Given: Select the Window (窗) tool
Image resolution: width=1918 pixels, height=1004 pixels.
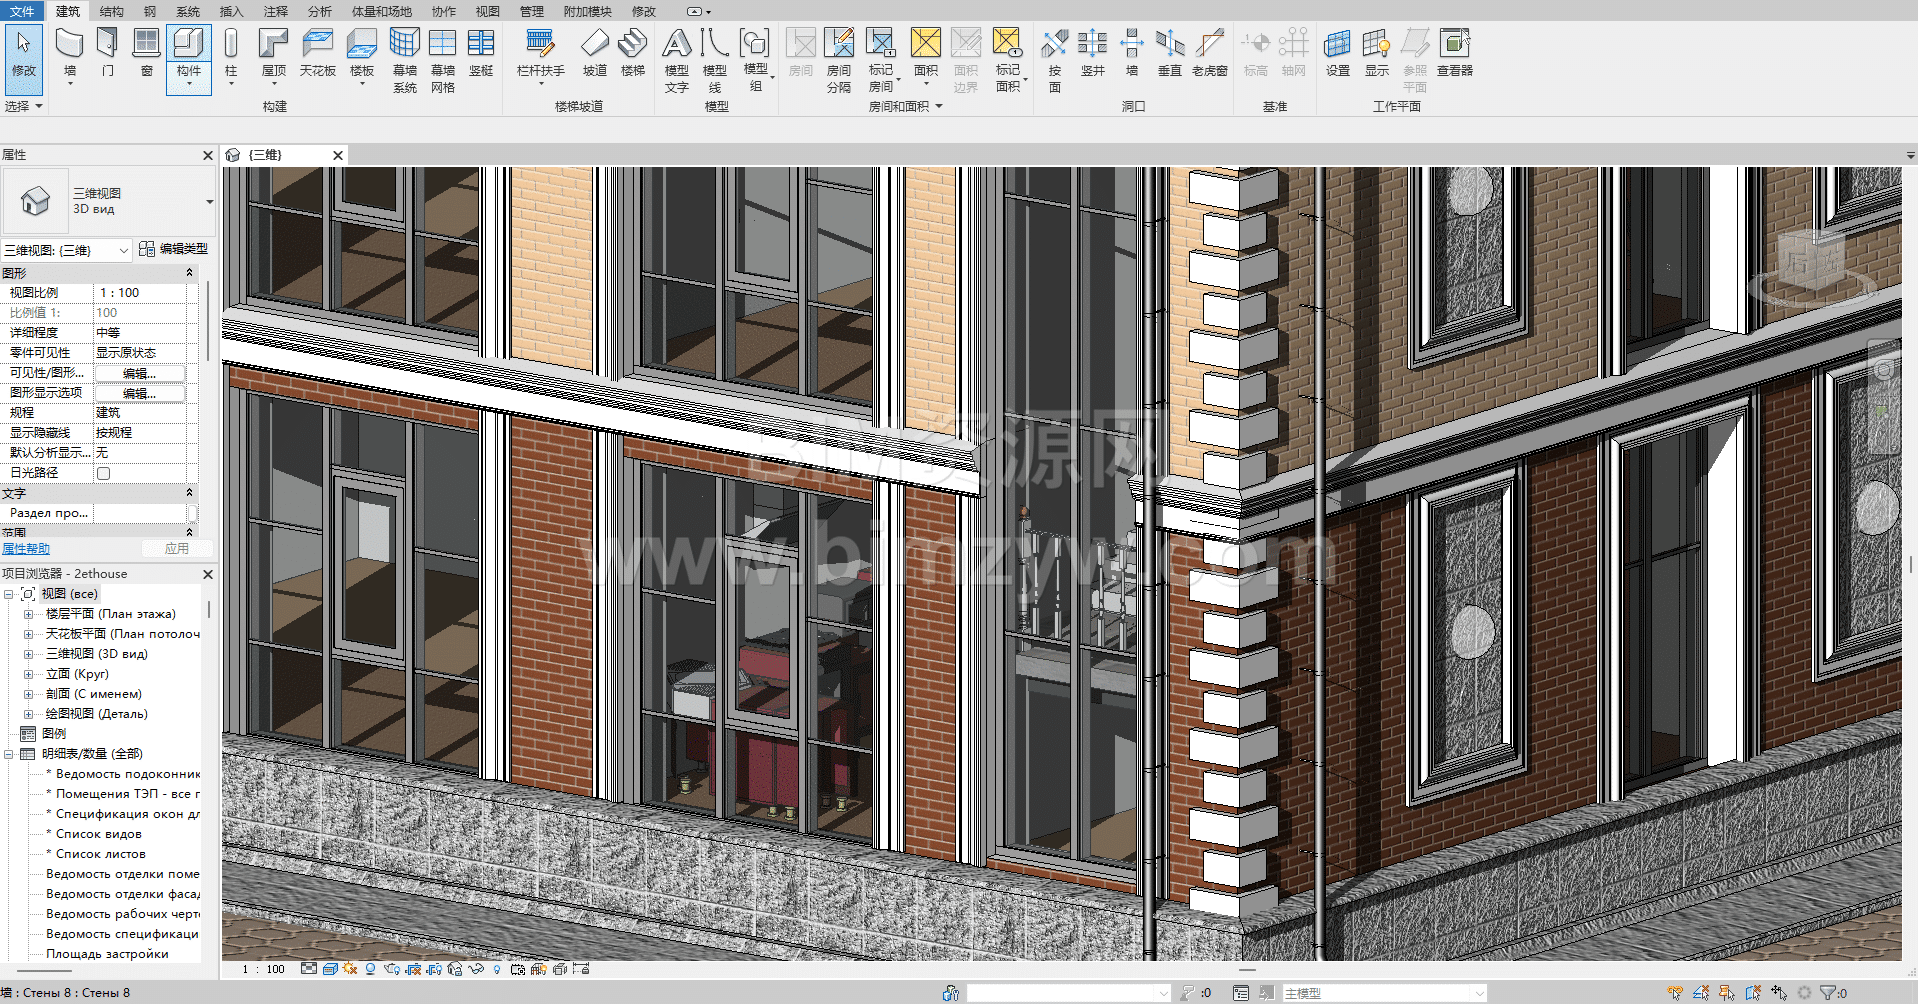Looking at the screenshot, I should coord(147,53).
